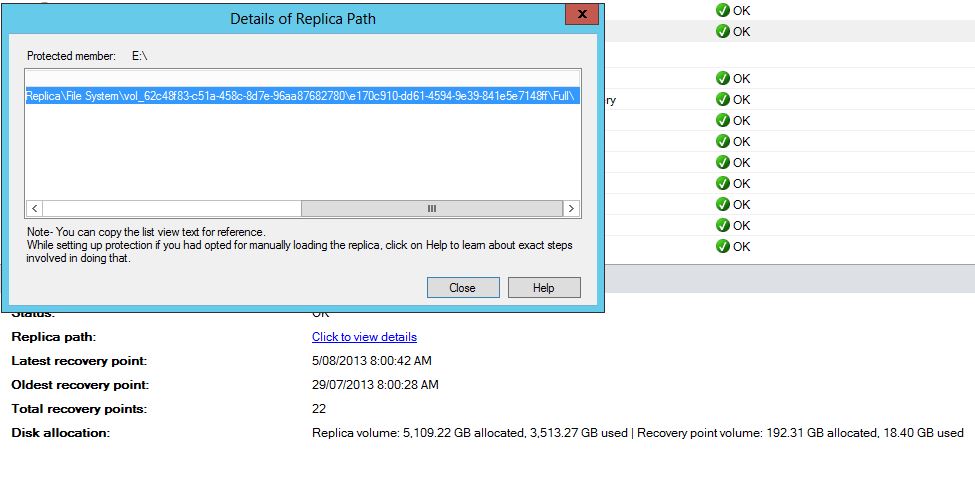The image size is (975, 487).
Task: Open the 'Click to view details' link
Action: point(364,337)
